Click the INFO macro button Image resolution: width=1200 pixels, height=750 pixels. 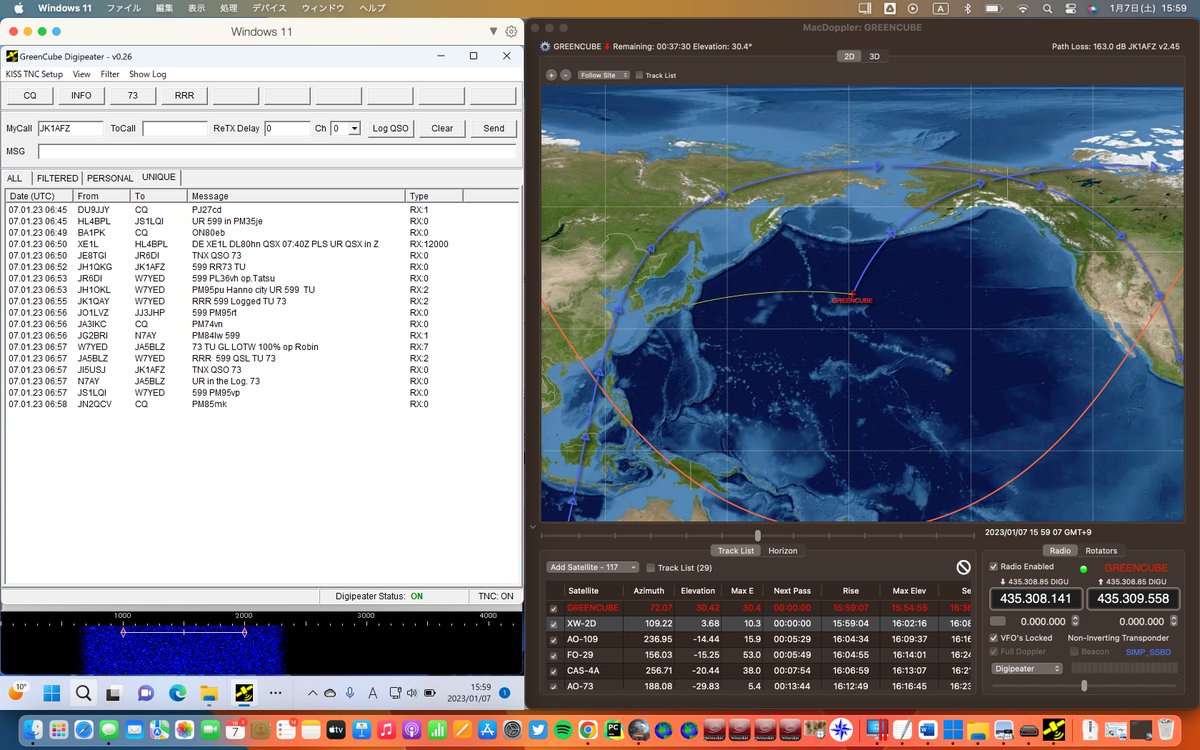pyautogui.click(x=82, y=96)
